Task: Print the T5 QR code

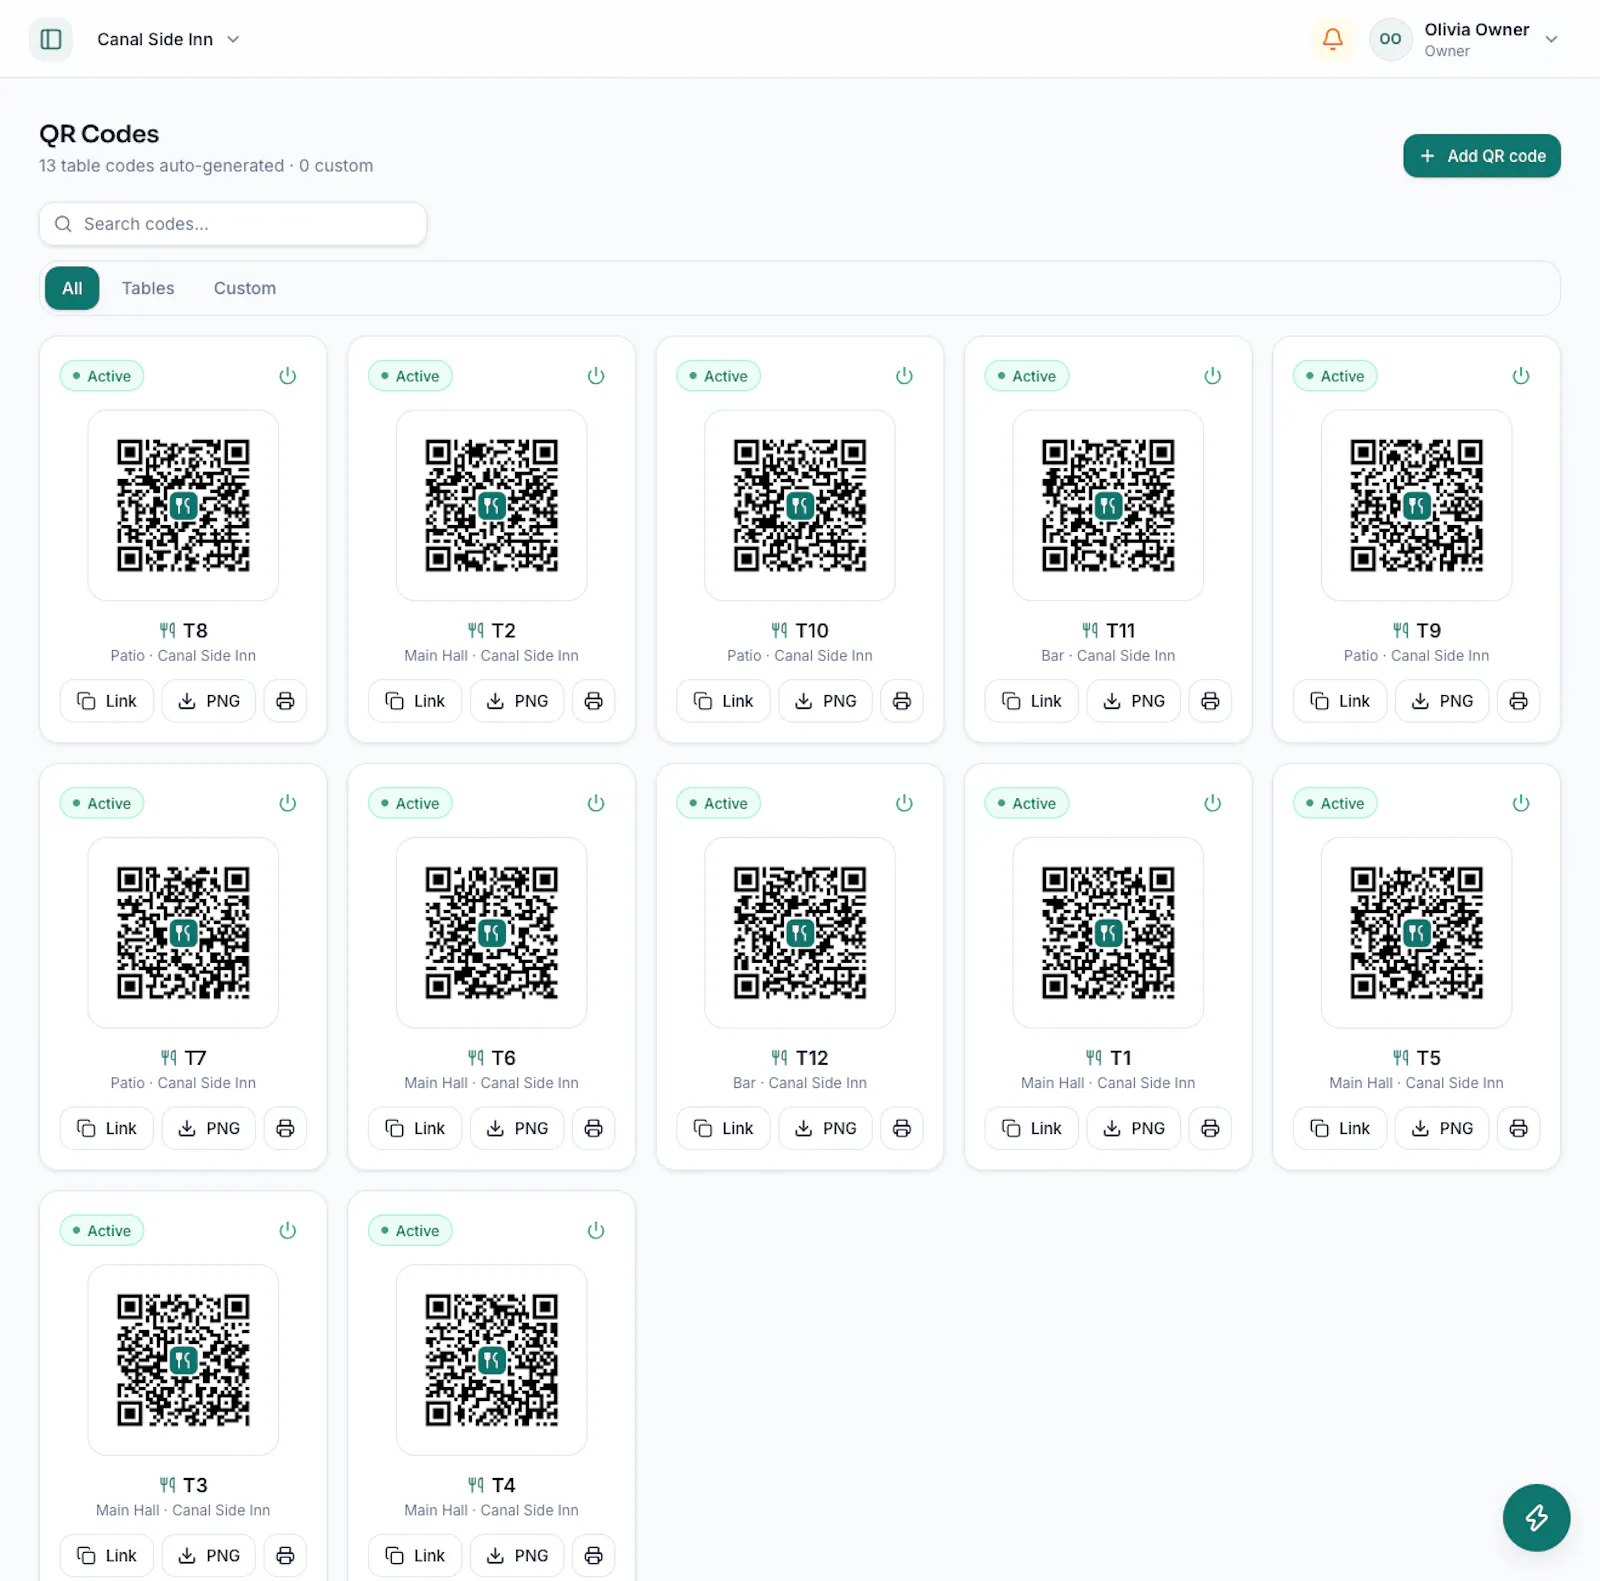Action: click(1518, 1128)
